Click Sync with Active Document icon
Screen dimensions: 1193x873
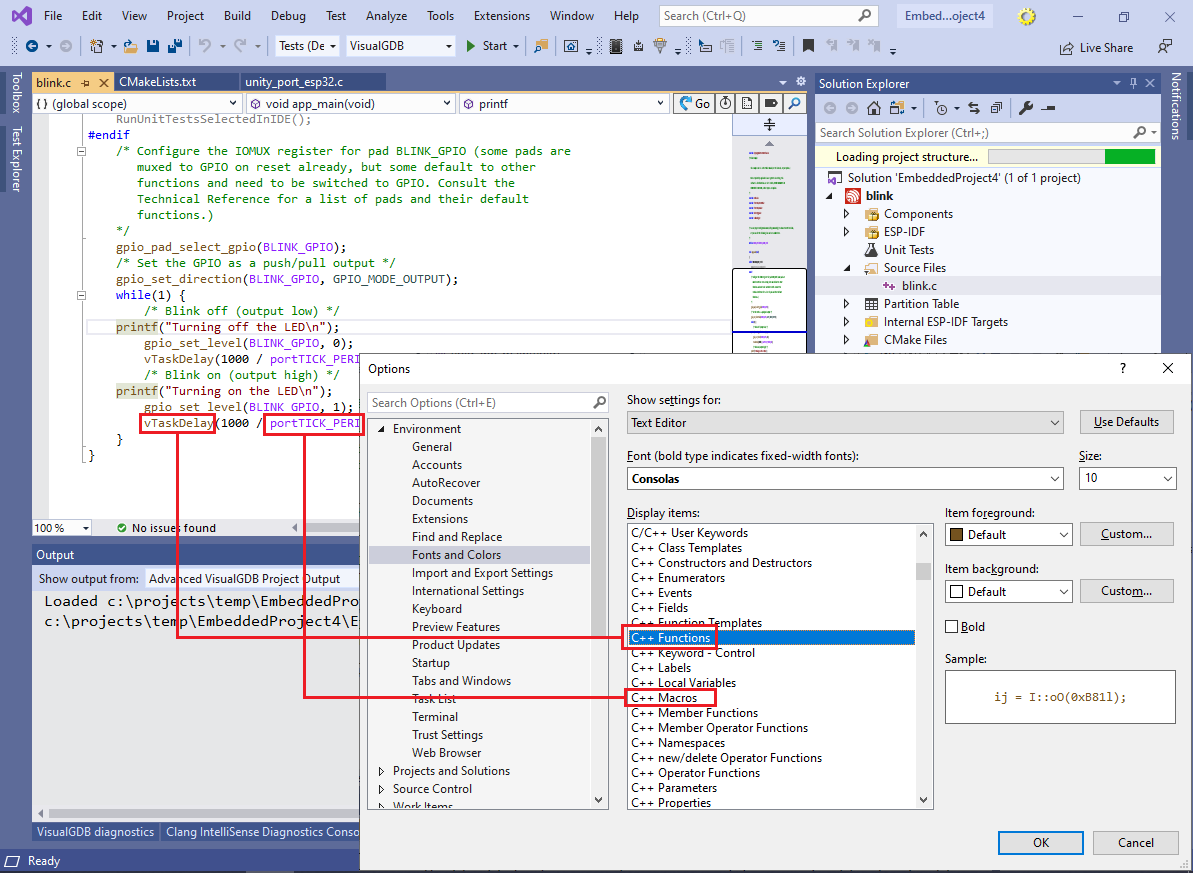coord(973,108)
